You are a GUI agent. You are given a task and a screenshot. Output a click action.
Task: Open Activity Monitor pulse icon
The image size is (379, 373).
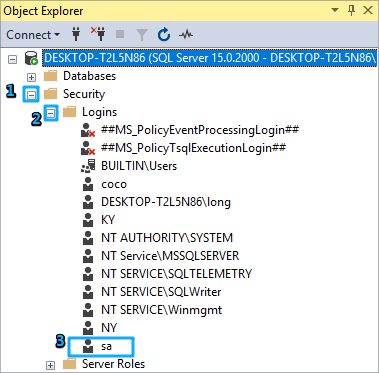coord(186,34)
